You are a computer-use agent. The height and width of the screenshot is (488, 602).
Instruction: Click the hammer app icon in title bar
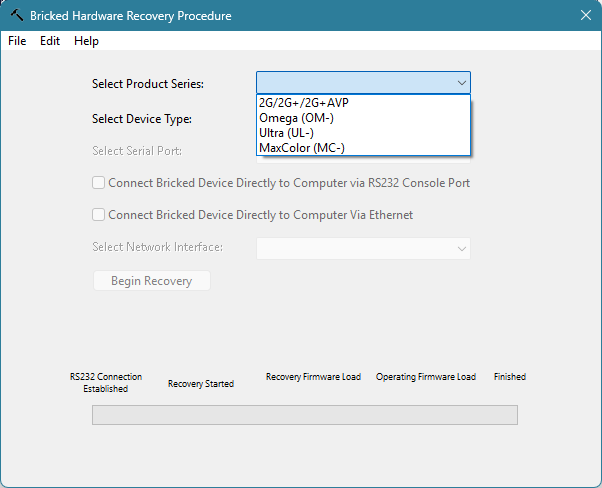click(x=17, y=15)
